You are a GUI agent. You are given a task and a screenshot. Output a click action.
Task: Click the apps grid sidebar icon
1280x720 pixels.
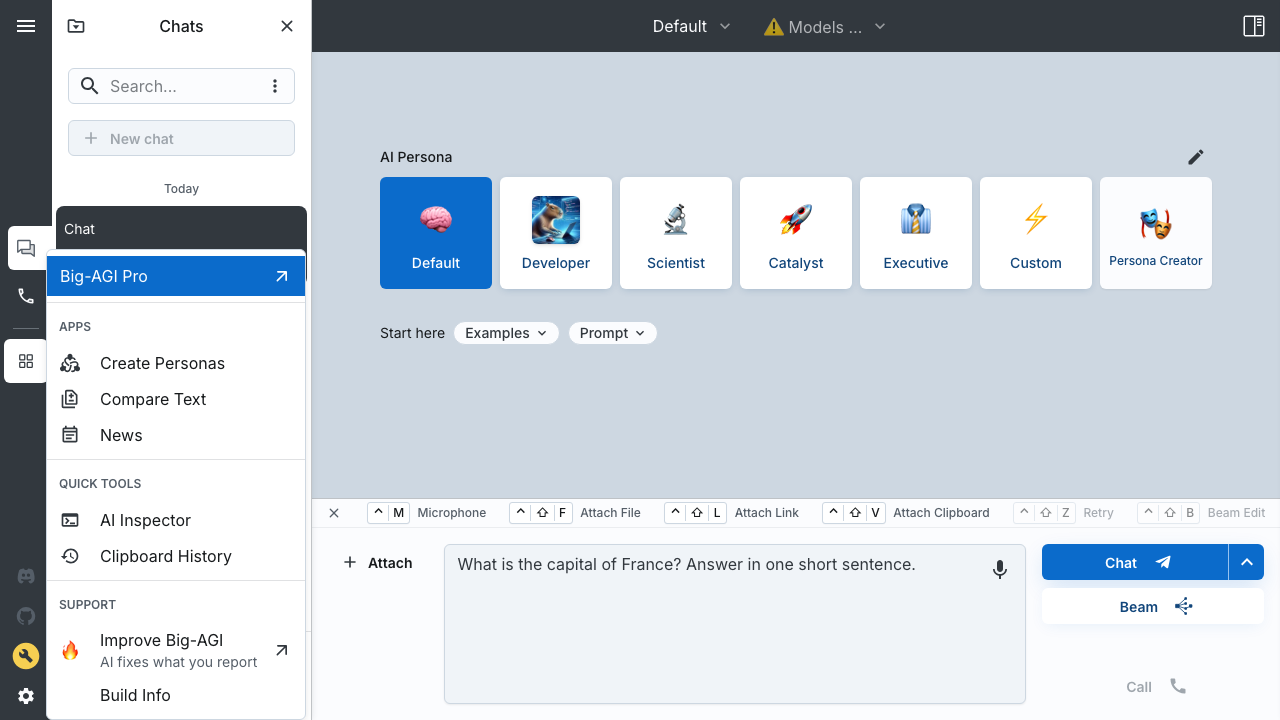(x=26, y=361)
